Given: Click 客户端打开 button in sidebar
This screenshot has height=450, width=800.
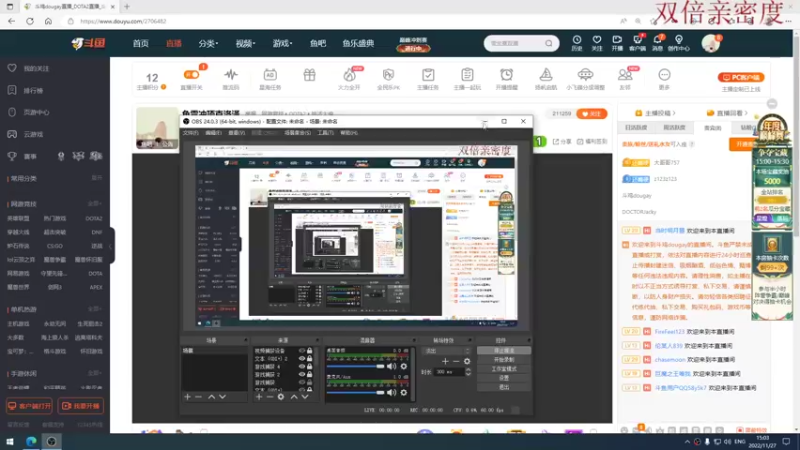Looking at the screenshot, I should click(30, 406).
